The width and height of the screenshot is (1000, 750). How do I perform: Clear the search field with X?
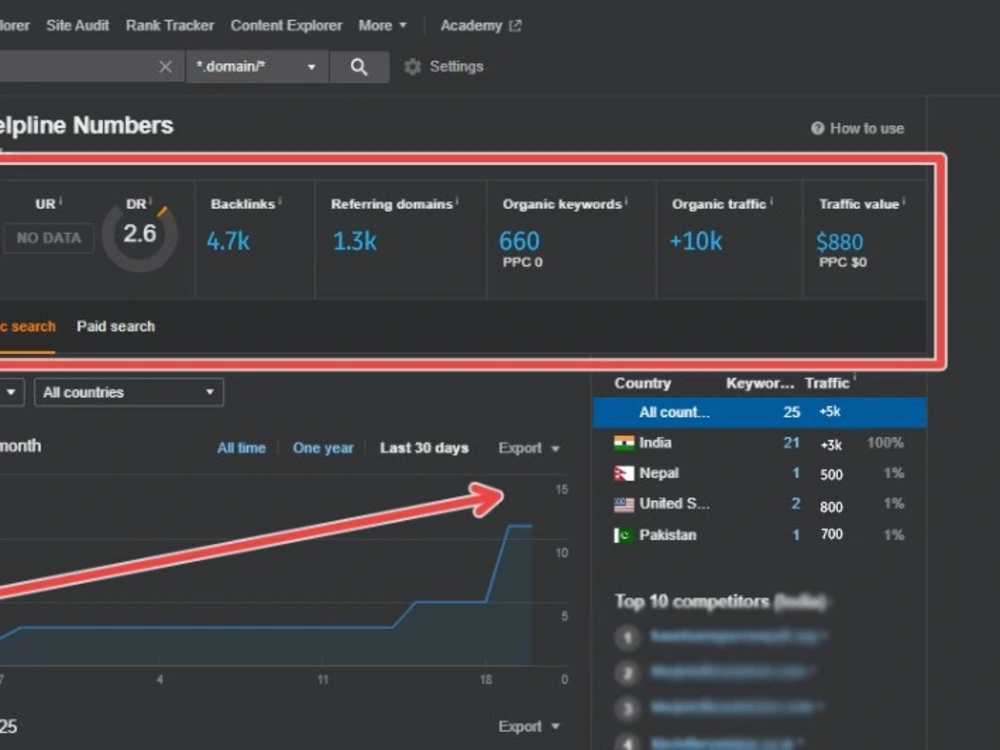165,67
